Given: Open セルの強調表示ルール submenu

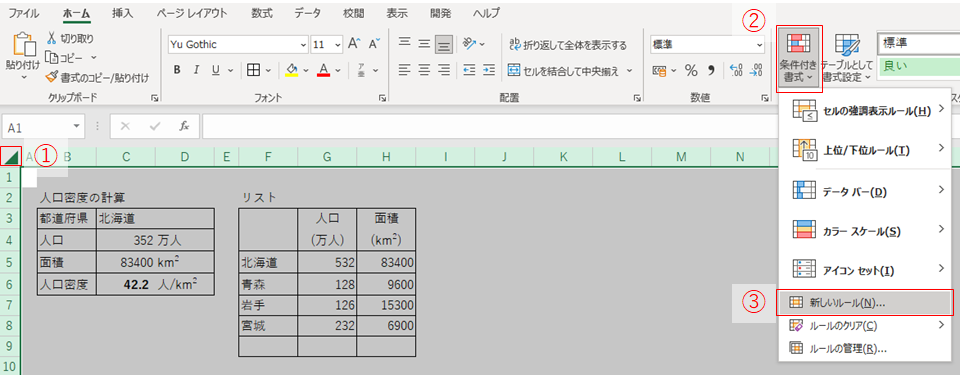Looking at the screenshot, I should [x=866, y=110].
